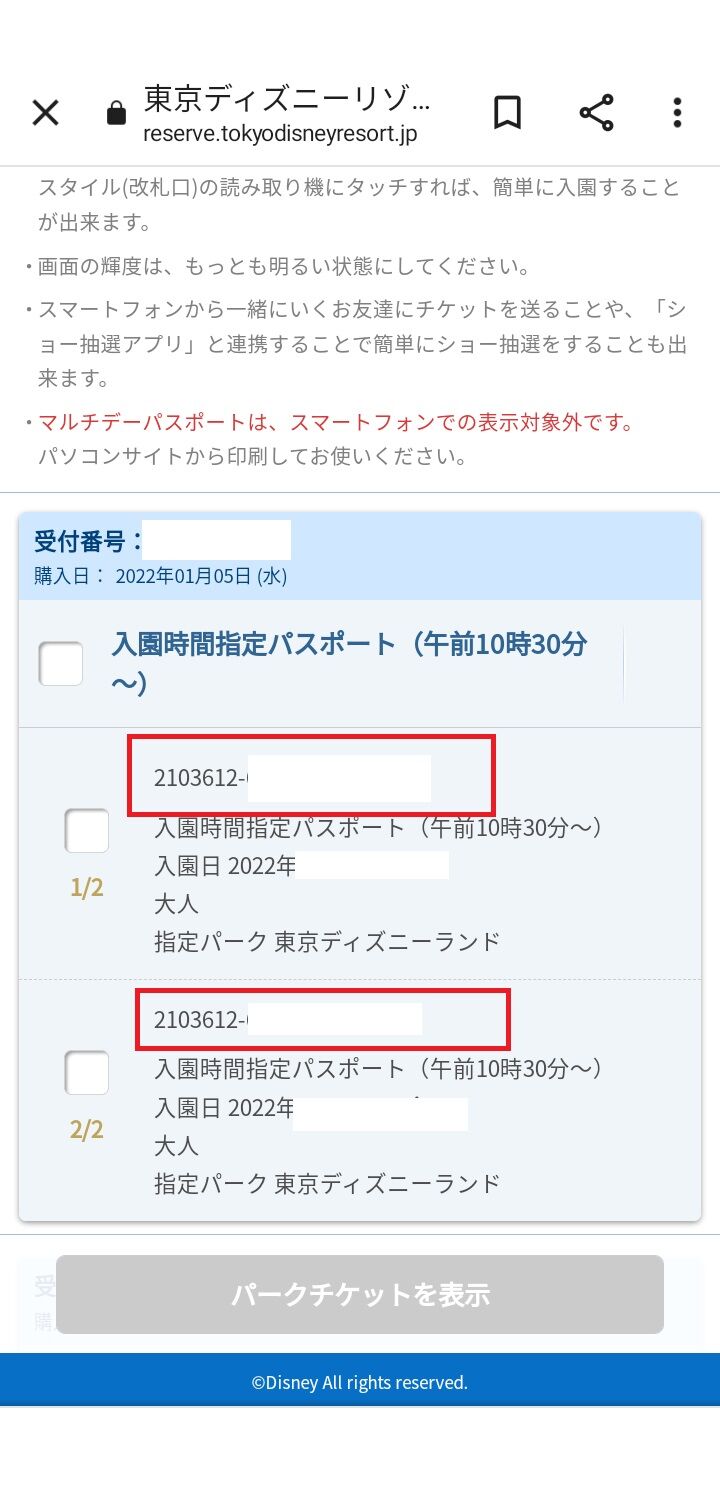Open the browser overflow menu
The width and height of the screenshot is (720, 1496).
(x=677, y=113)
